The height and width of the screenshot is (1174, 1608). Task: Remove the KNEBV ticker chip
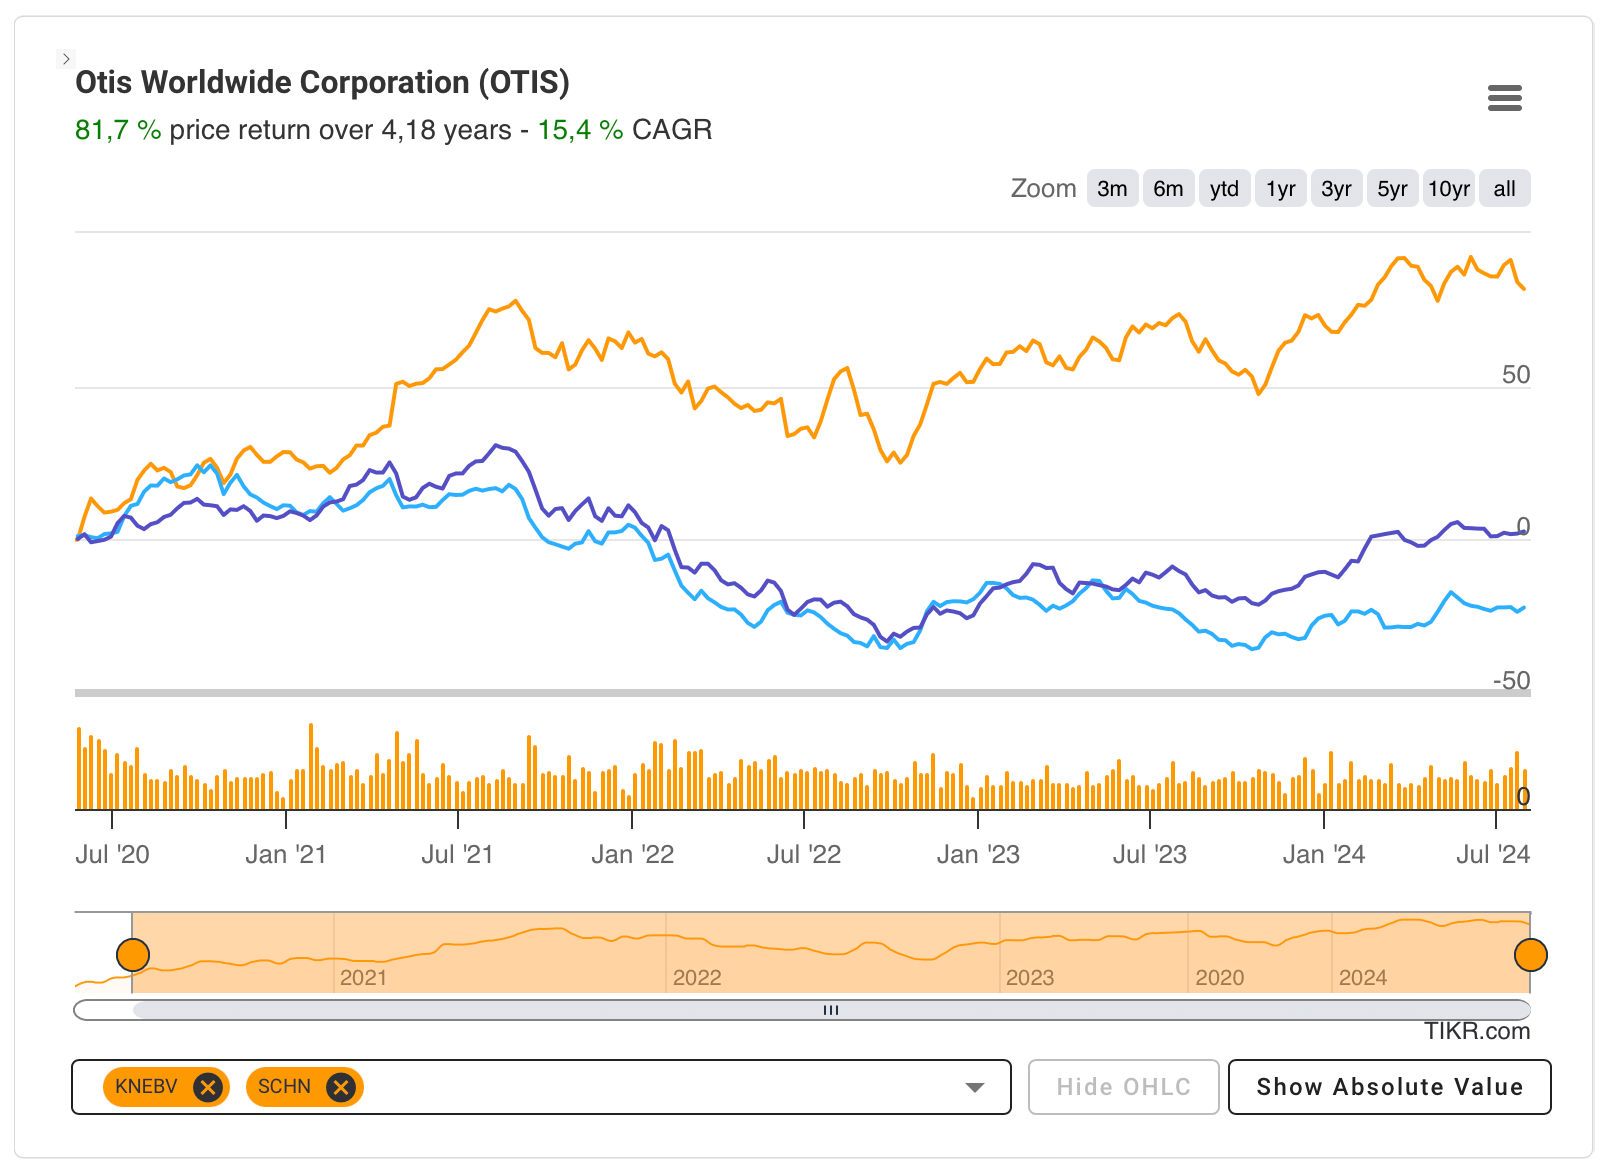[208, 1087]
